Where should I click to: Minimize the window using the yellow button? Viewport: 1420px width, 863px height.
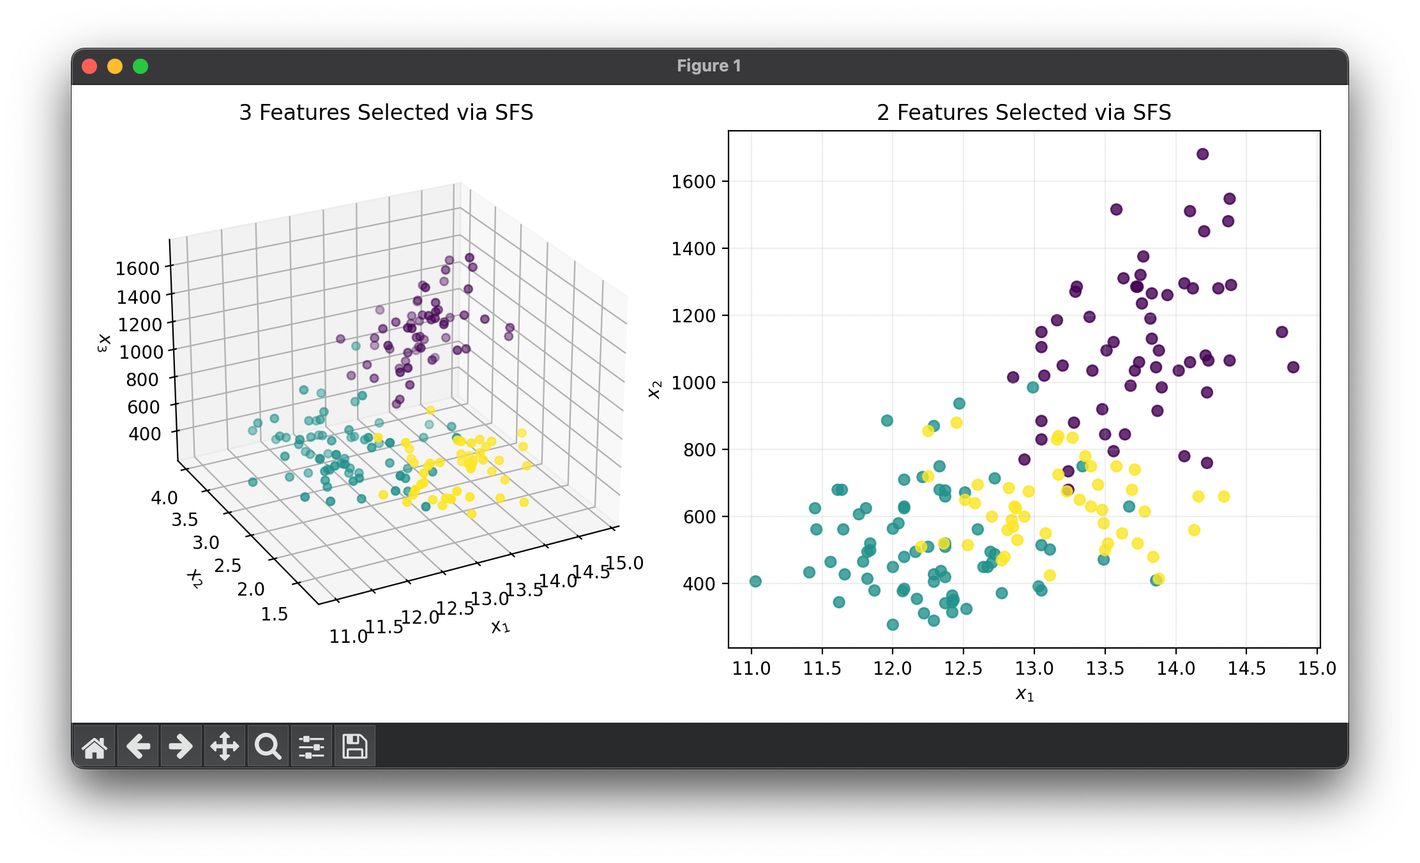[115, 66]
